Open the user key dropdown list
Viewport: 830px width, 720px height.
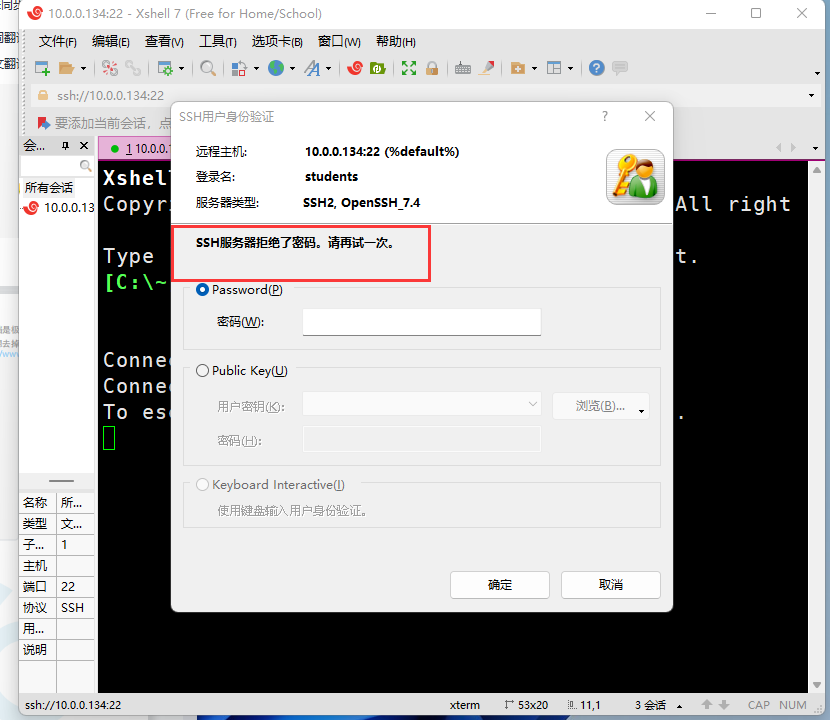(x=533, y=404)
